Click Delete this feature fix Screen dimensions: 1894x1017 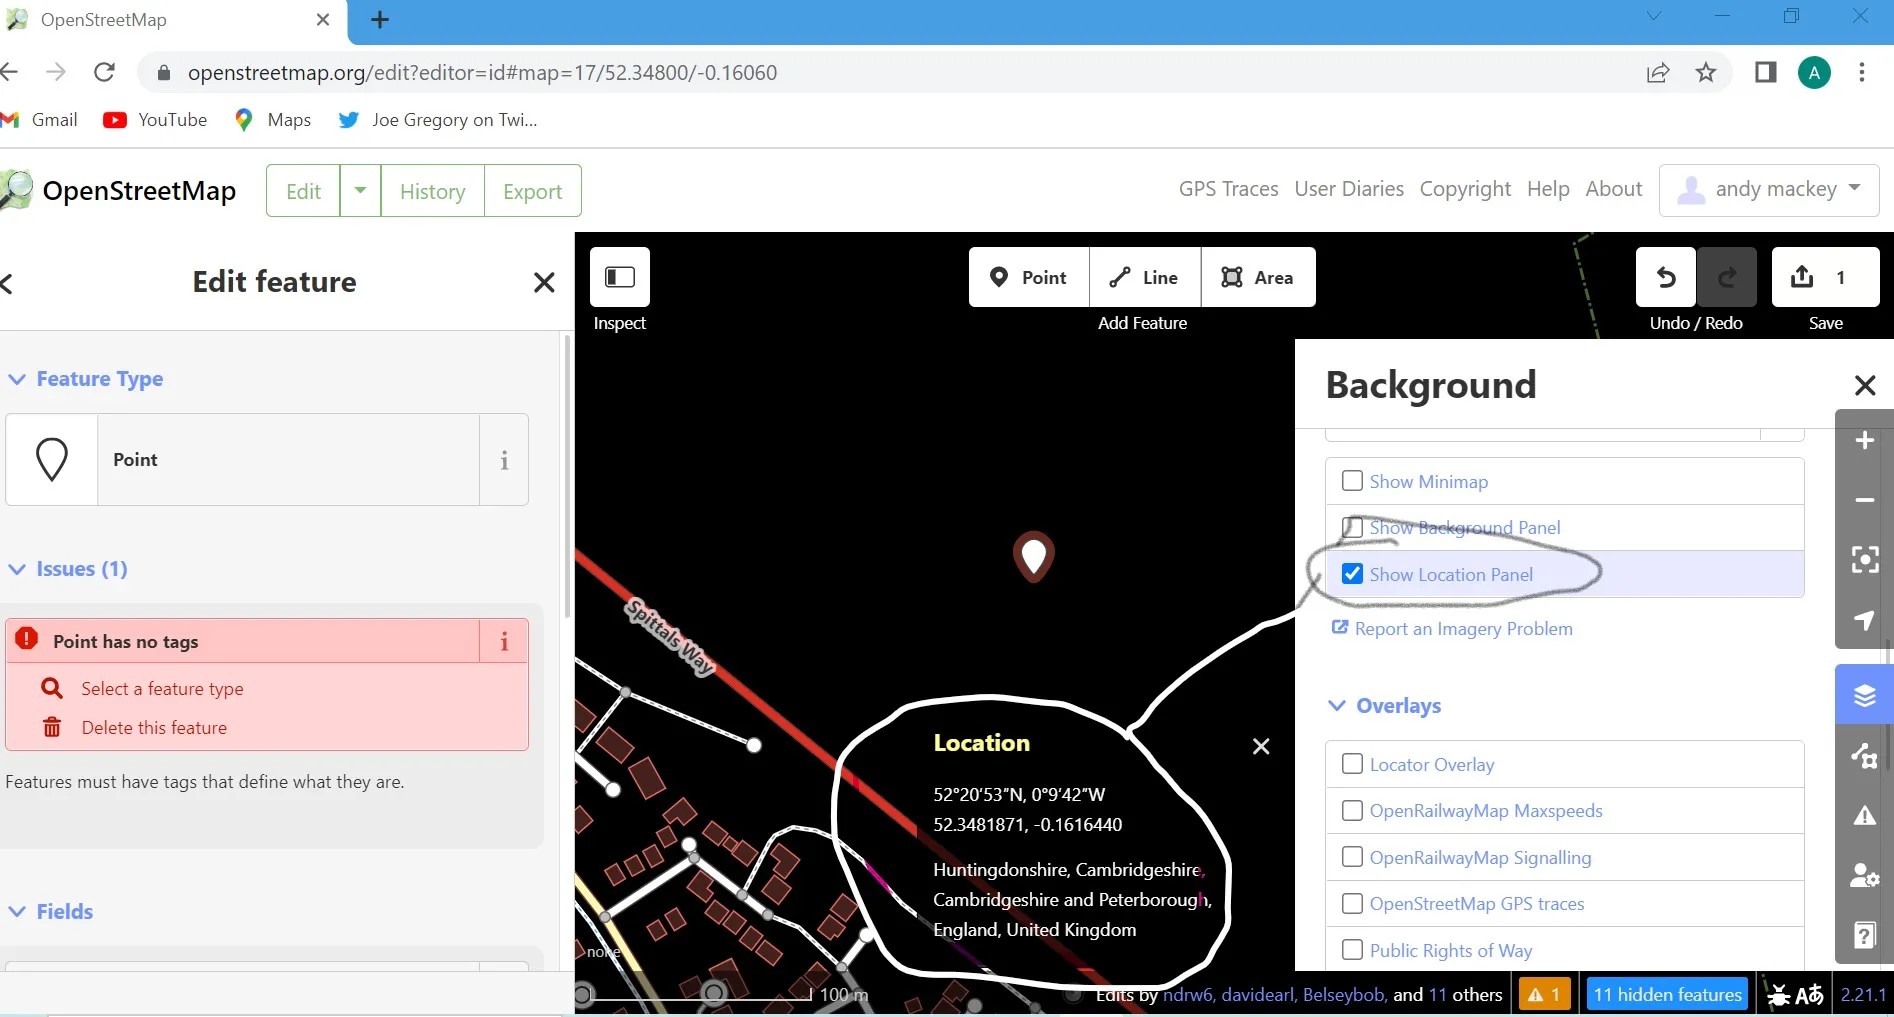coord(154,727)
